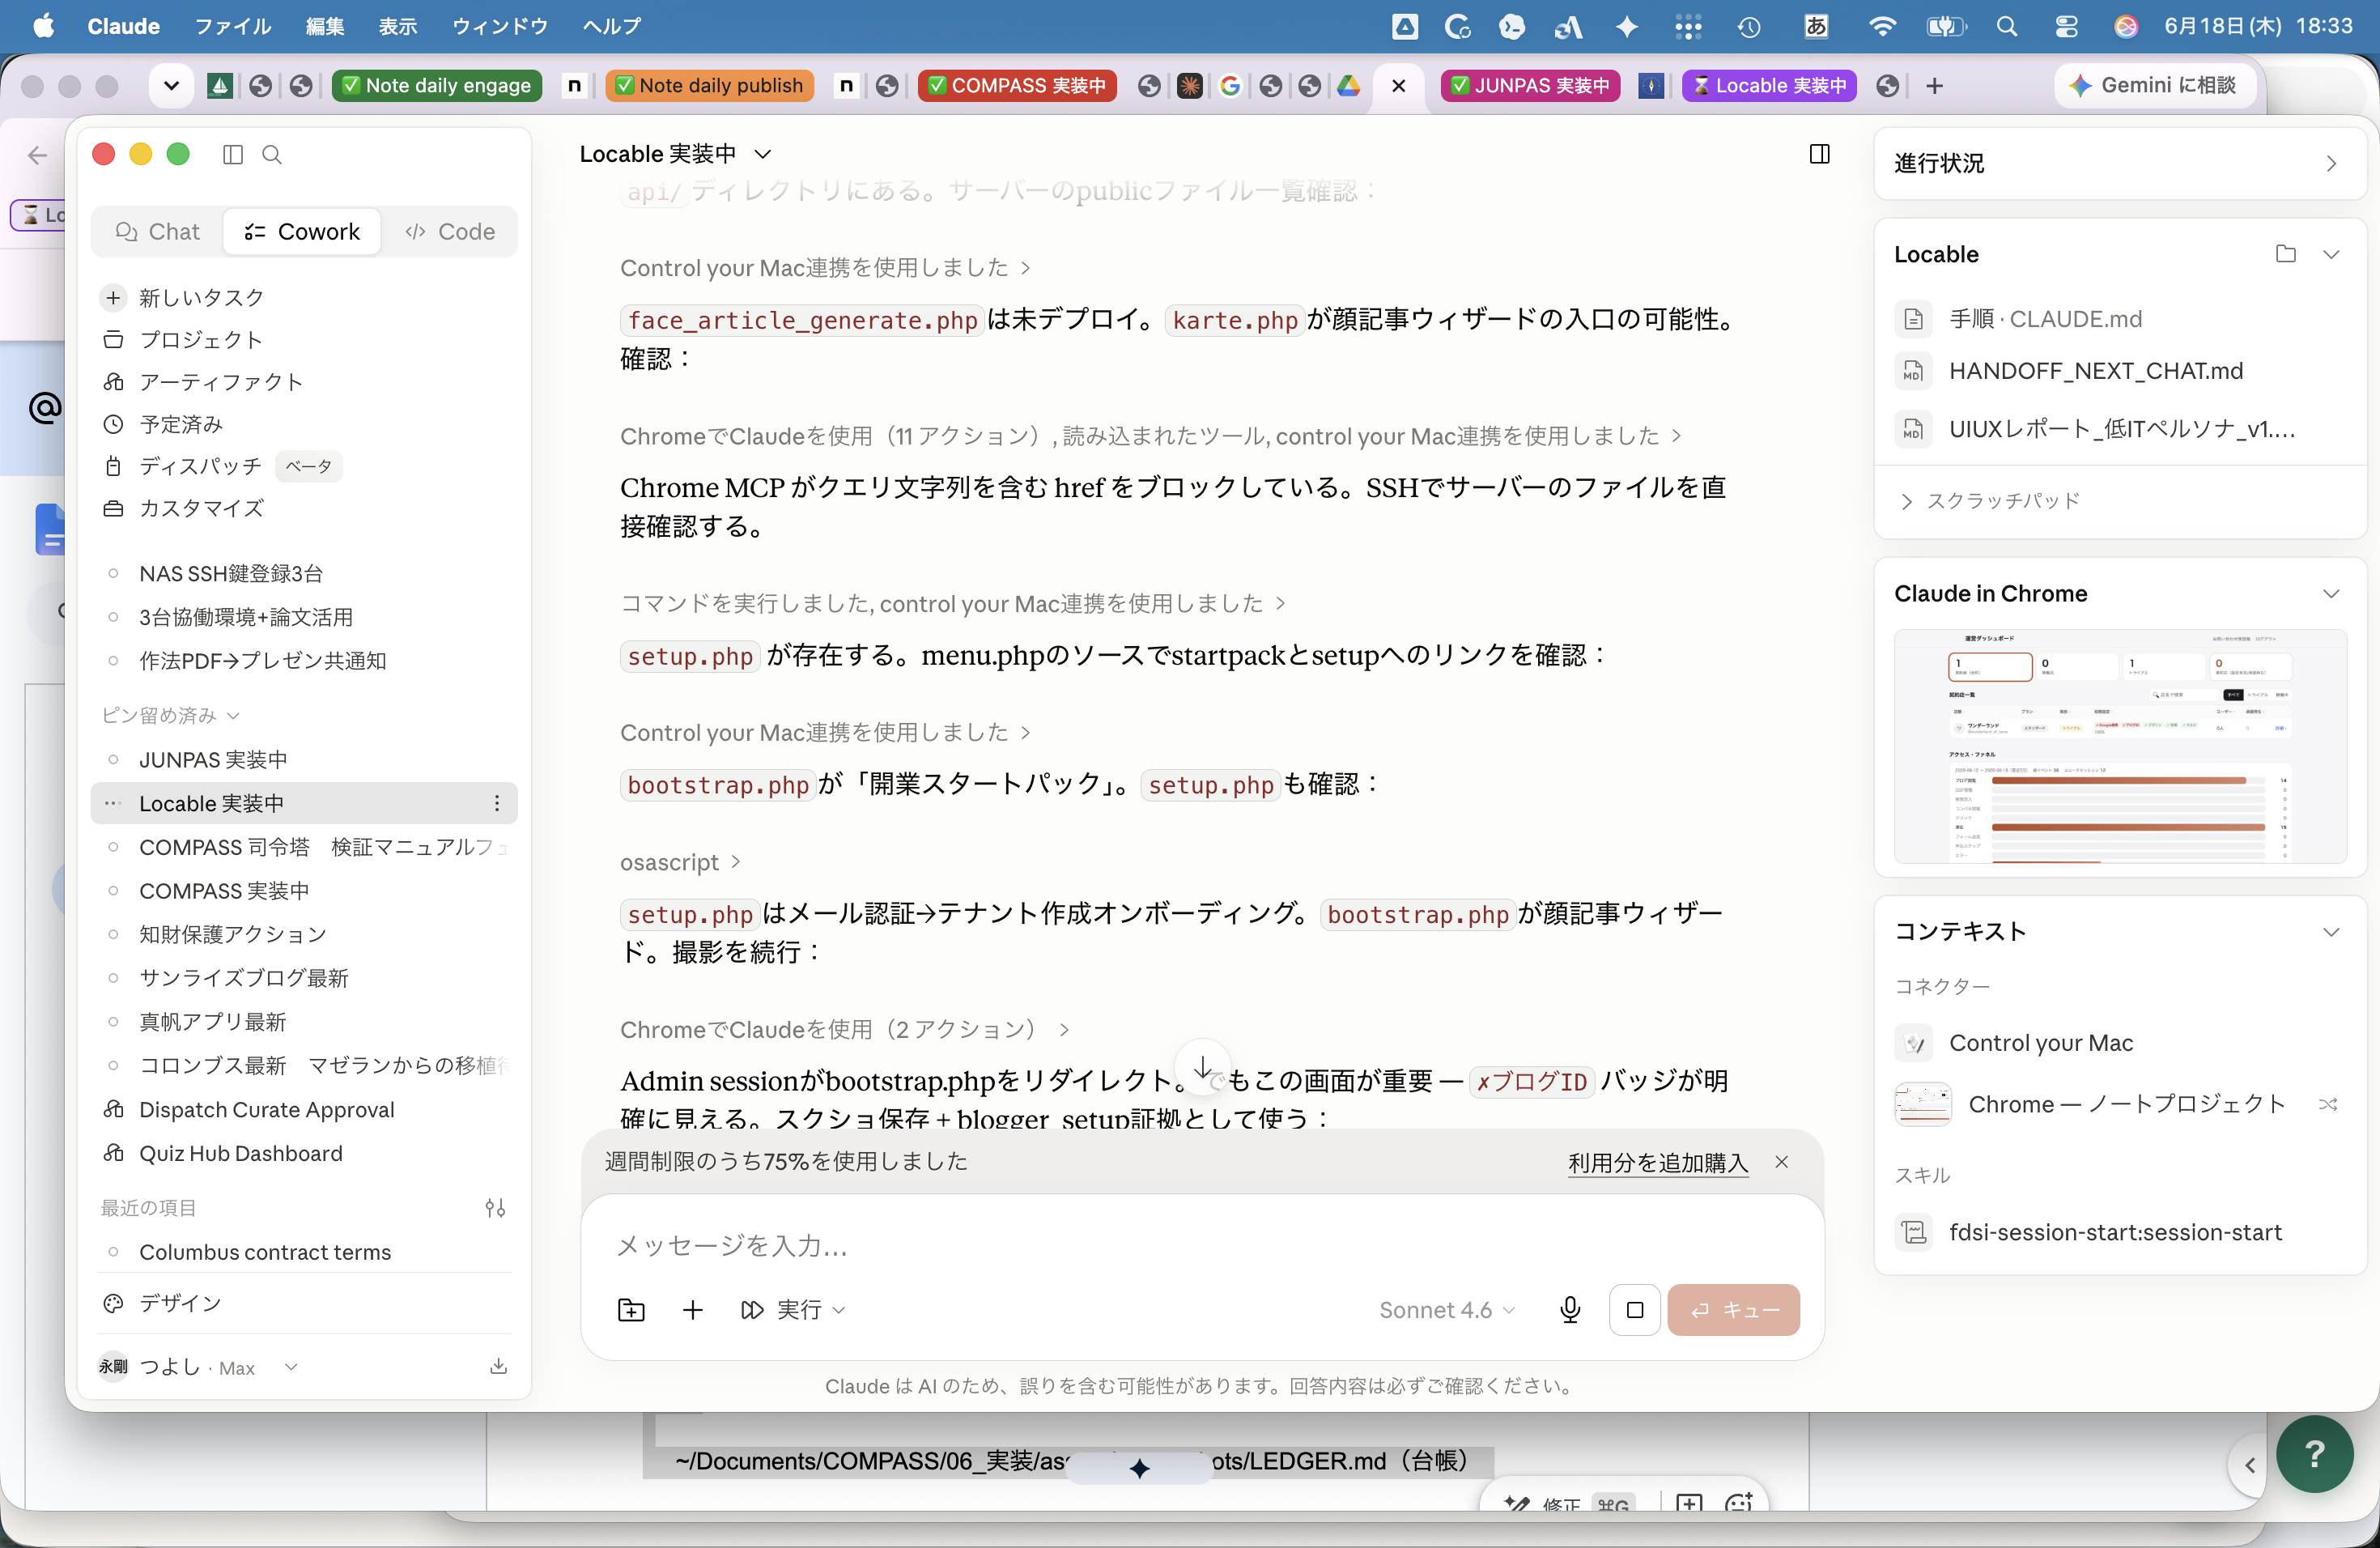Image resolution: width=2380 pixels, height=1548 pixels.
Task: Expand ChromeでClaudeを使用 (2 アクション) step
Action: 845,1030
